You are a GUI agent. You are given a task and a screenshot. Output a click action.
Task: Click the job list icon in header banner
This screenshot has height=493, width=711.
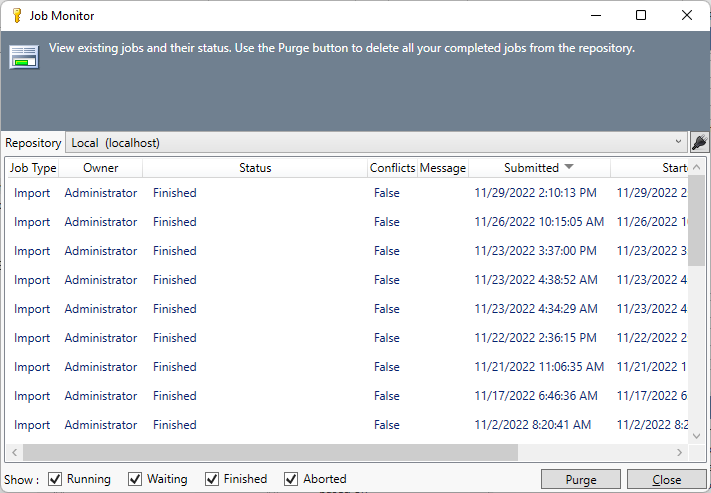point(25,56)
